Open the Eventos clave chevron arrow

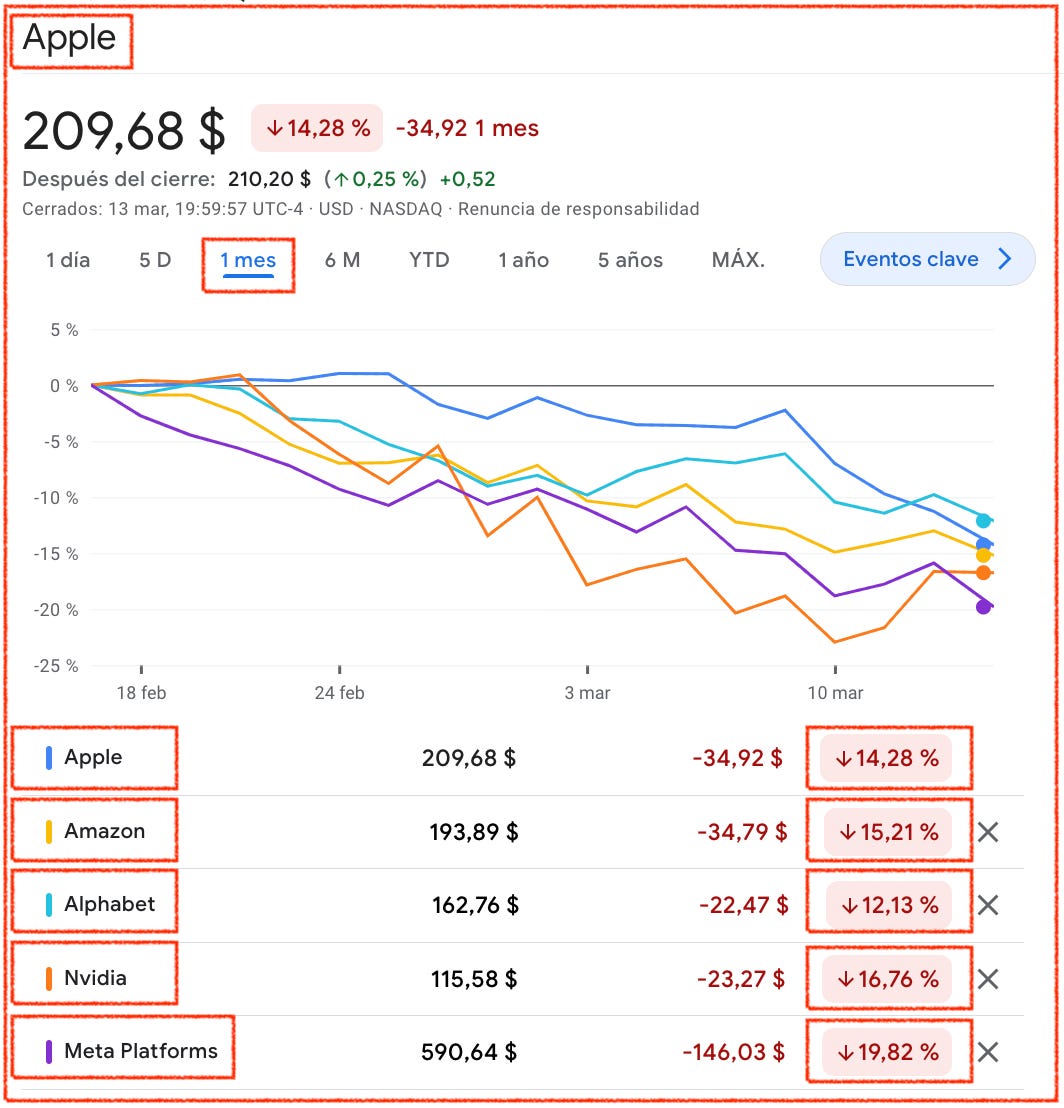click(x=1005, y=259)
